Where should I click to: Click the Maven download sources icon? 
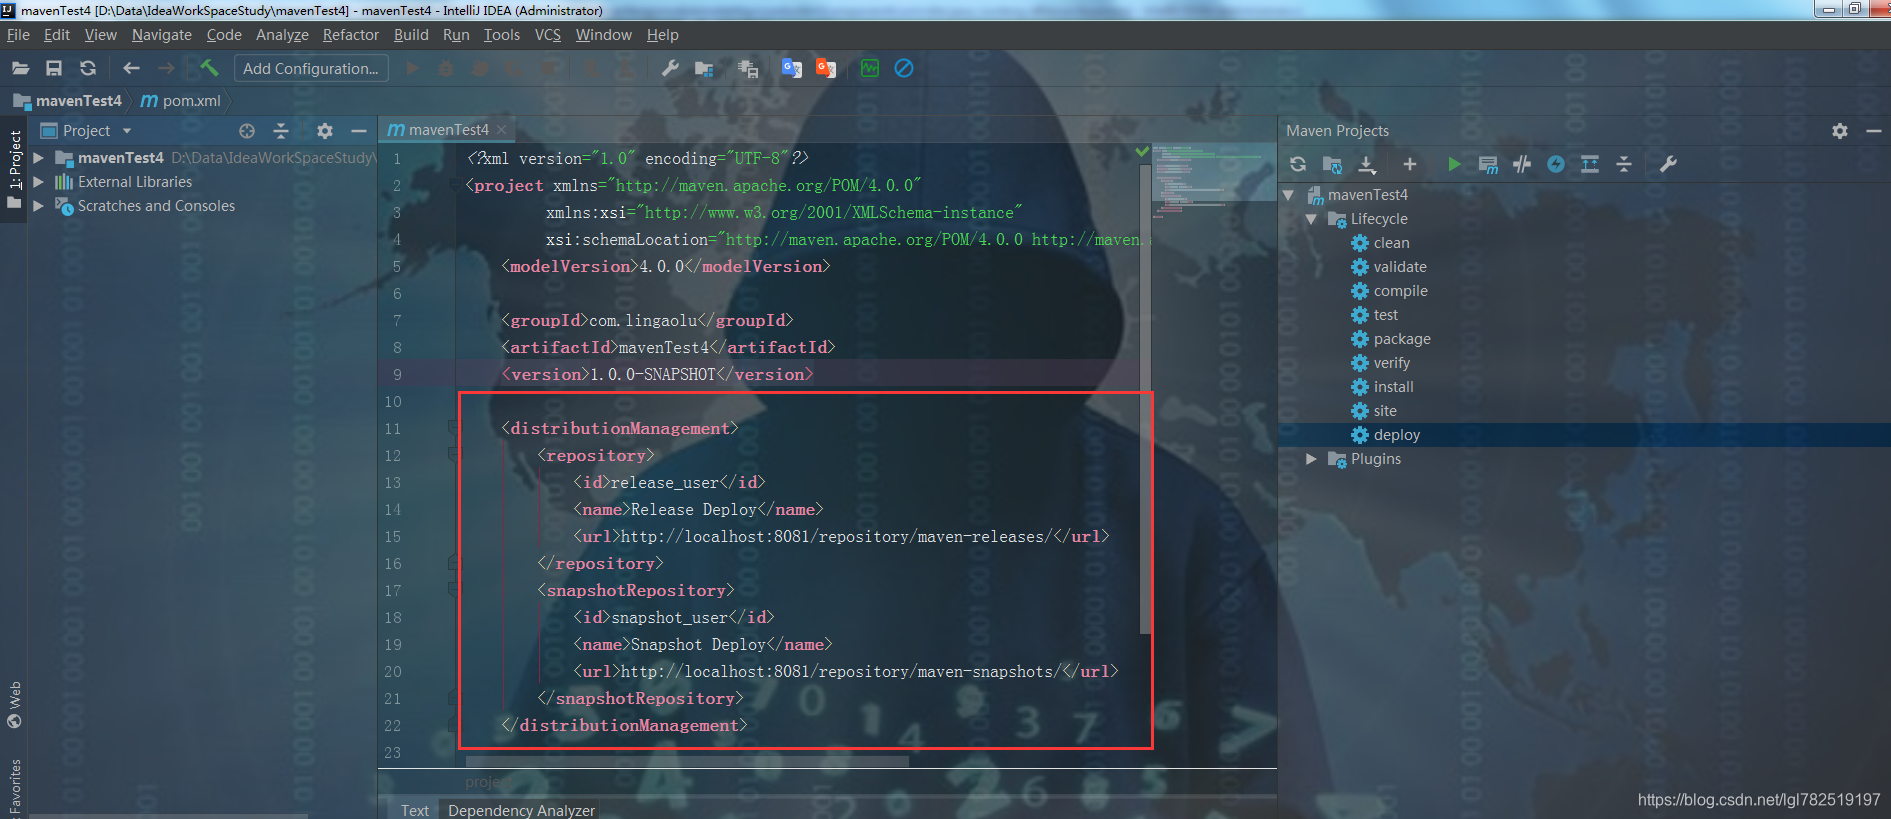[1367, 164]
